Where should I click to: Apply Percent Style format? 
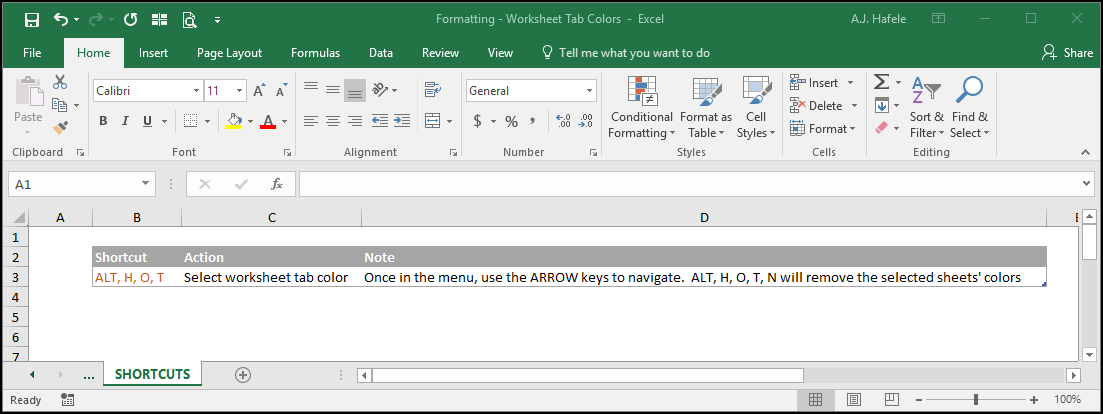click(x=511, y=121)
